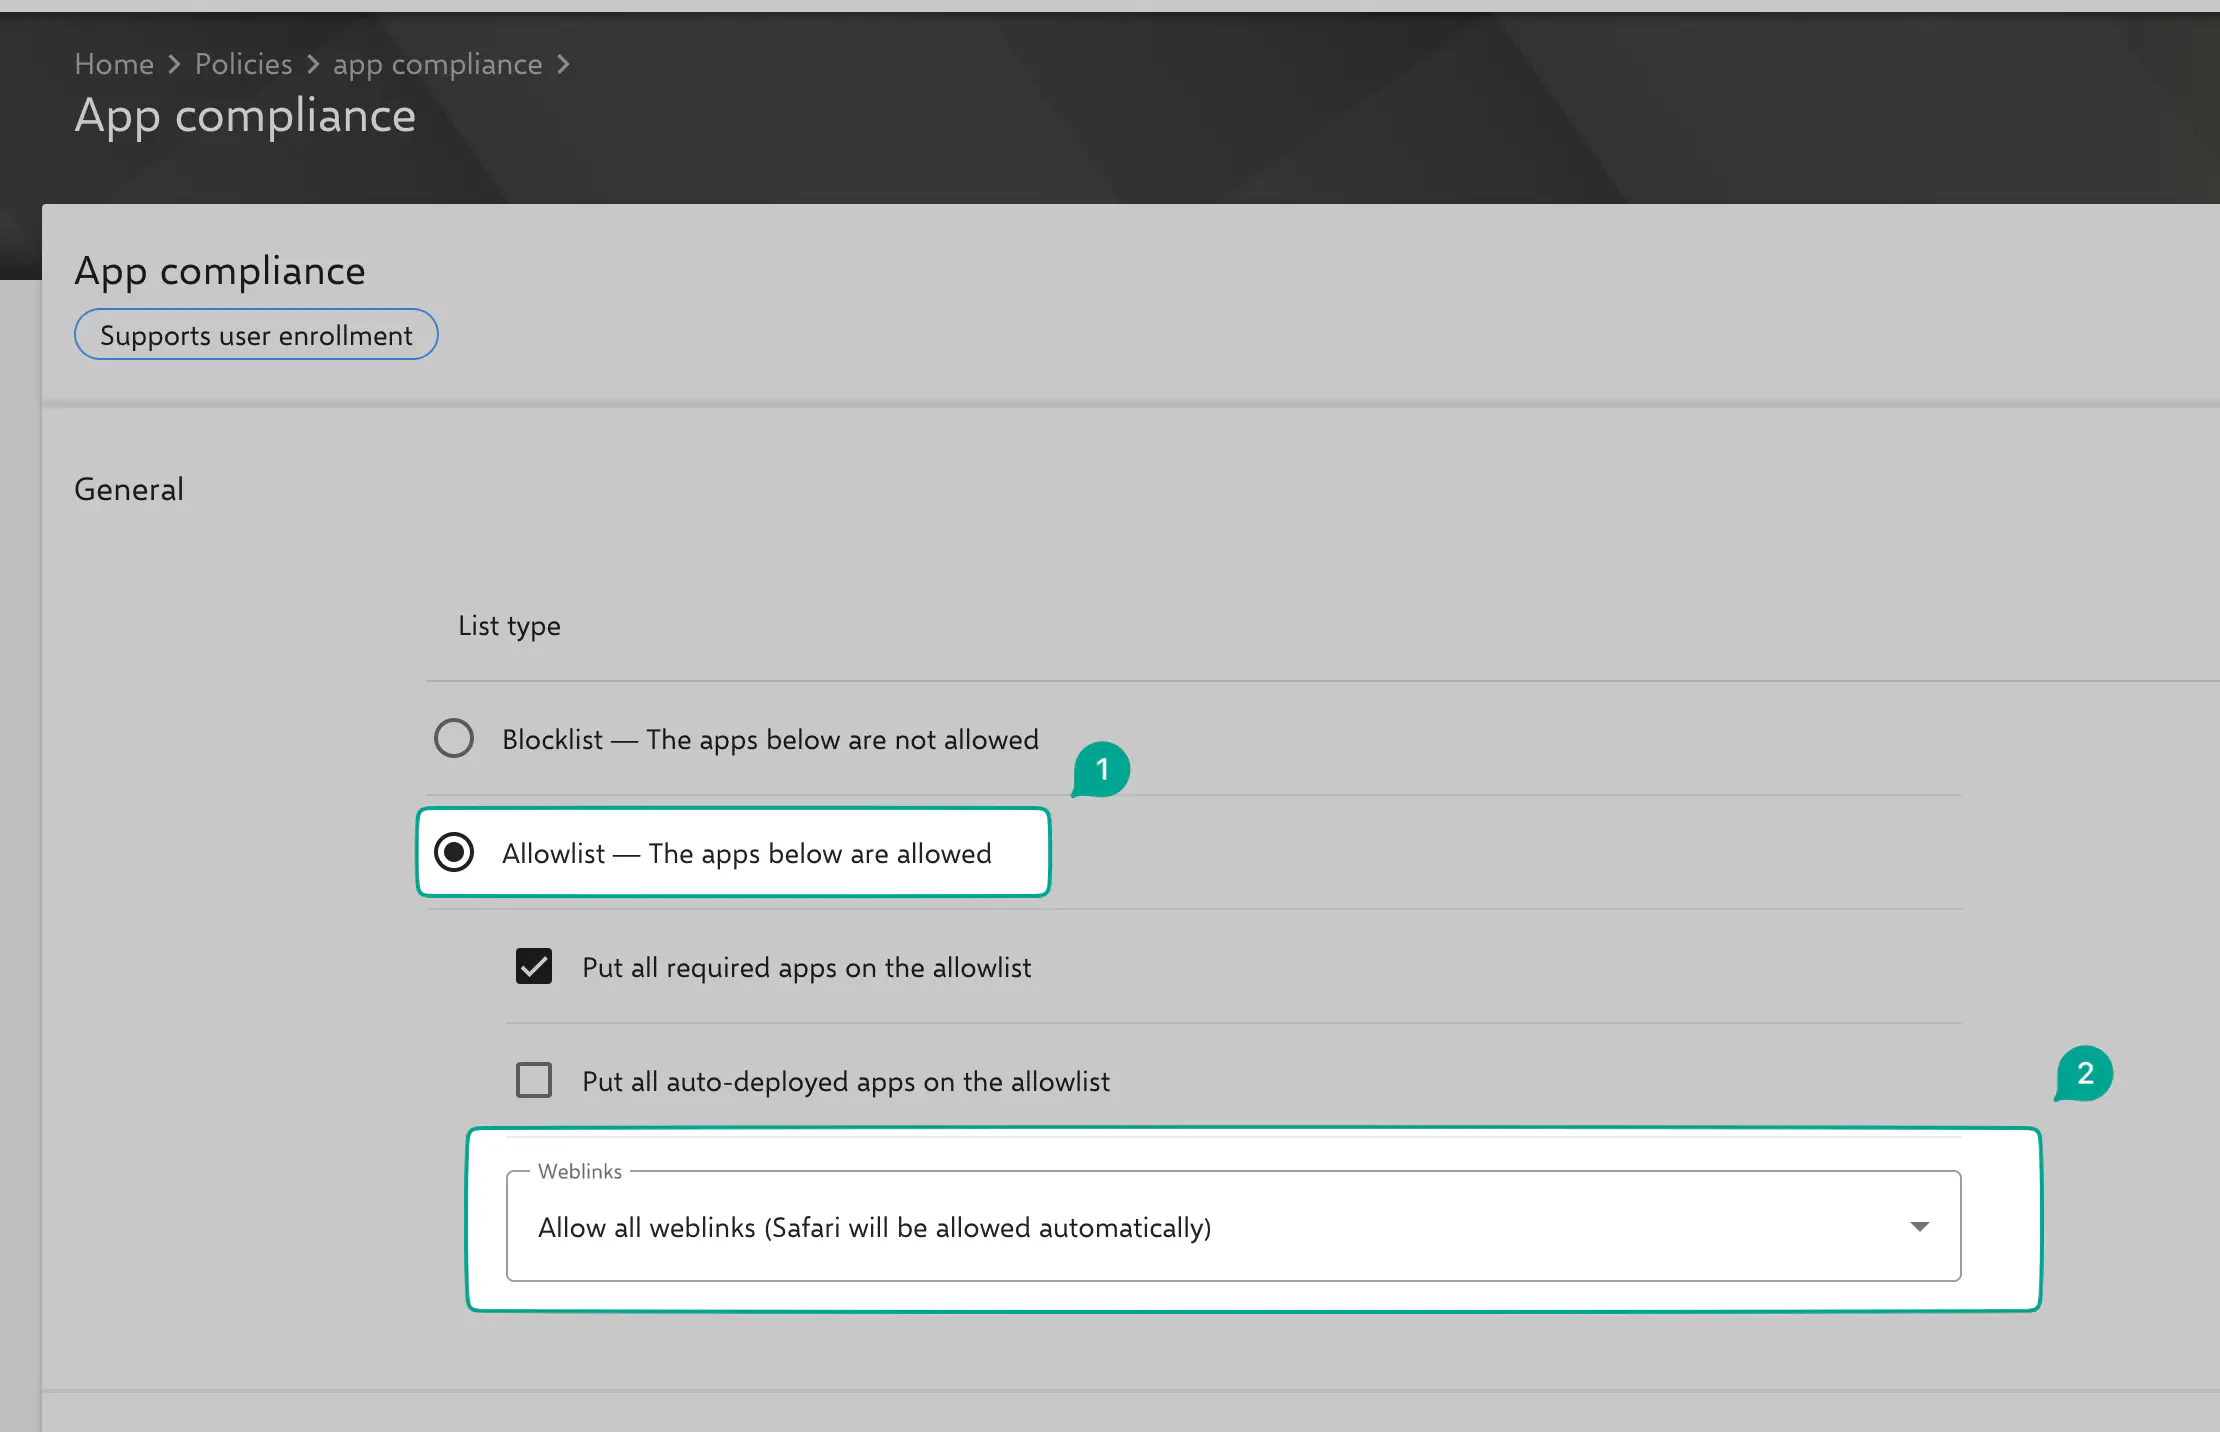Click the Allowlist option label text
This screenshot has height=1432, width=2220.
pyautogui.click(x=746, y=853)
